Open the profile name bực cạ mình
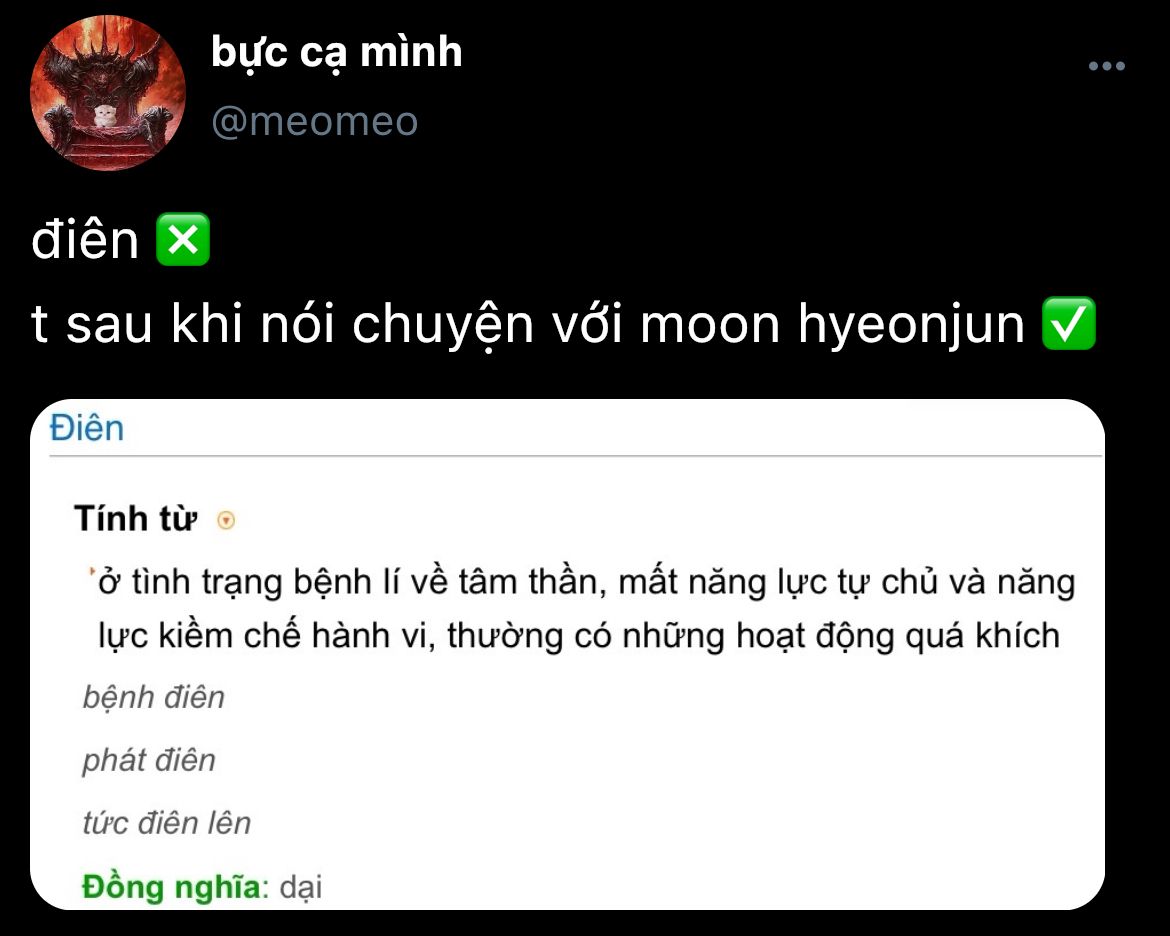 point(337,52)
